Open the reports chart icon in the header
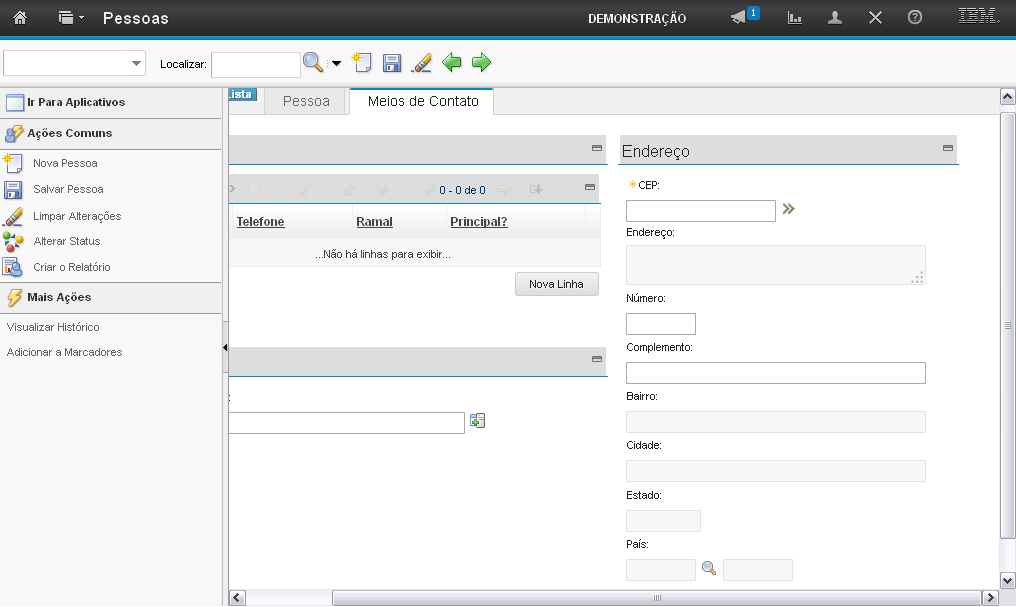The image size is (1016, 607). point(795,18)
